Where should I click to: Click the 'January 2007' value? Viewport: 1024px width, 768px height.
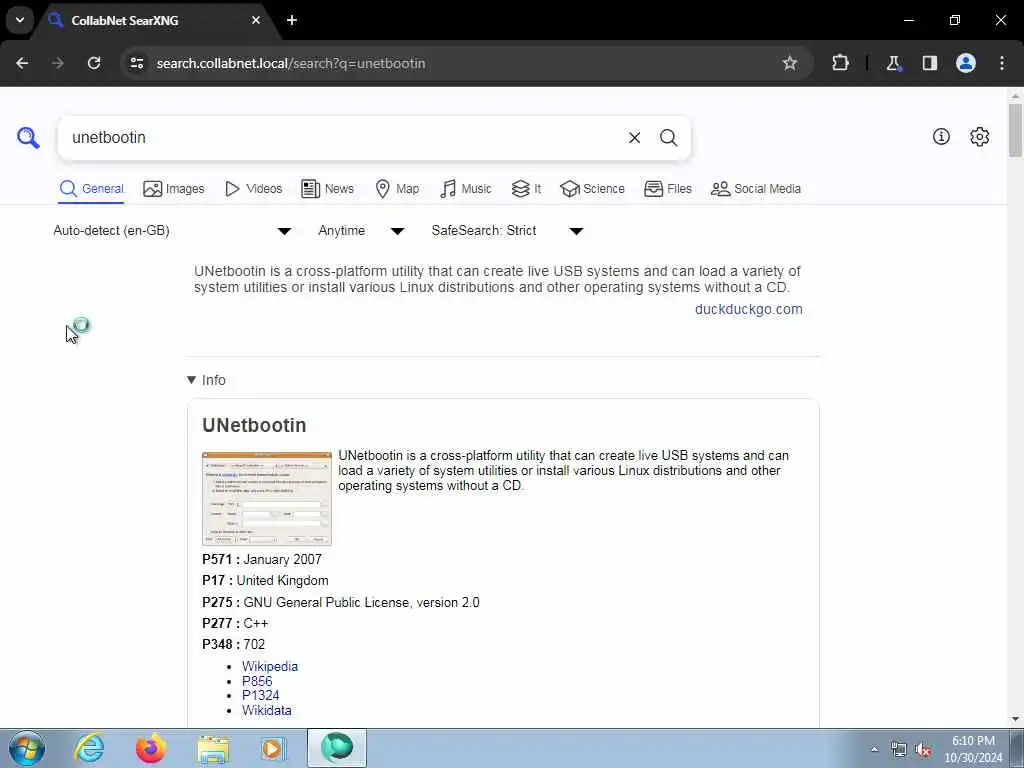click(282, 559)
